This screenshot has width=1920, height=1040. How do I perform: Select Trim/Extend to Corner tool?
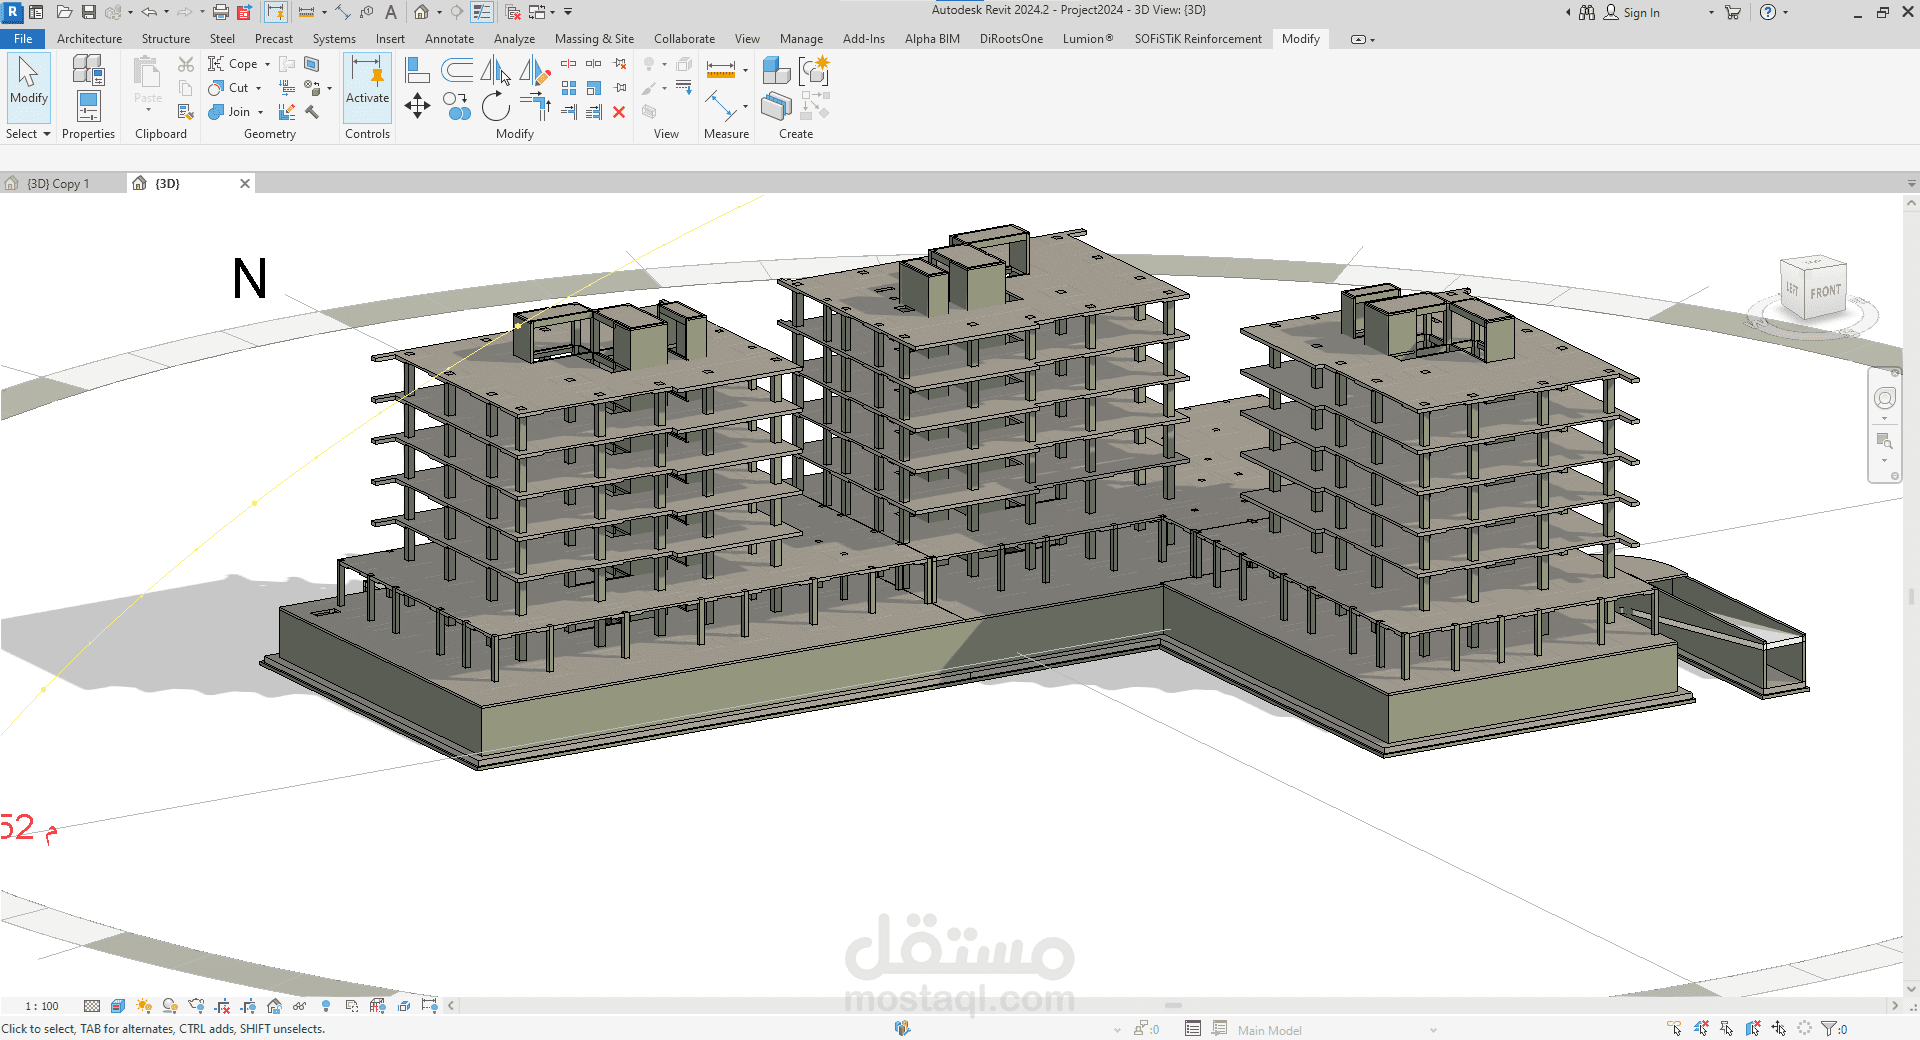(536, 106)
